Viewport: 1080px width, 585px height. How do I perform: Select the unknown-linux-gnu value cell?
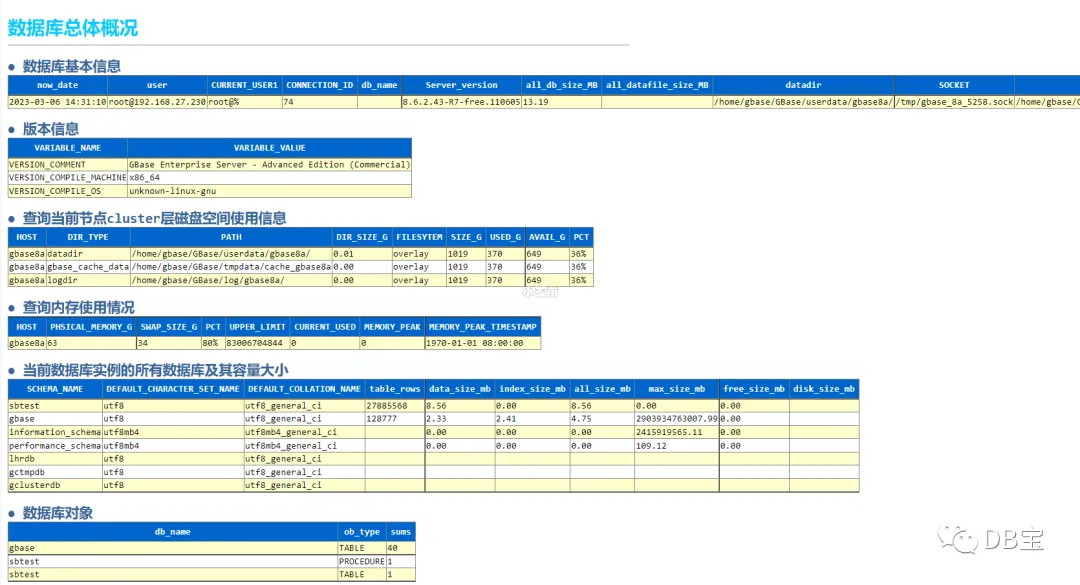click(269, 191)
